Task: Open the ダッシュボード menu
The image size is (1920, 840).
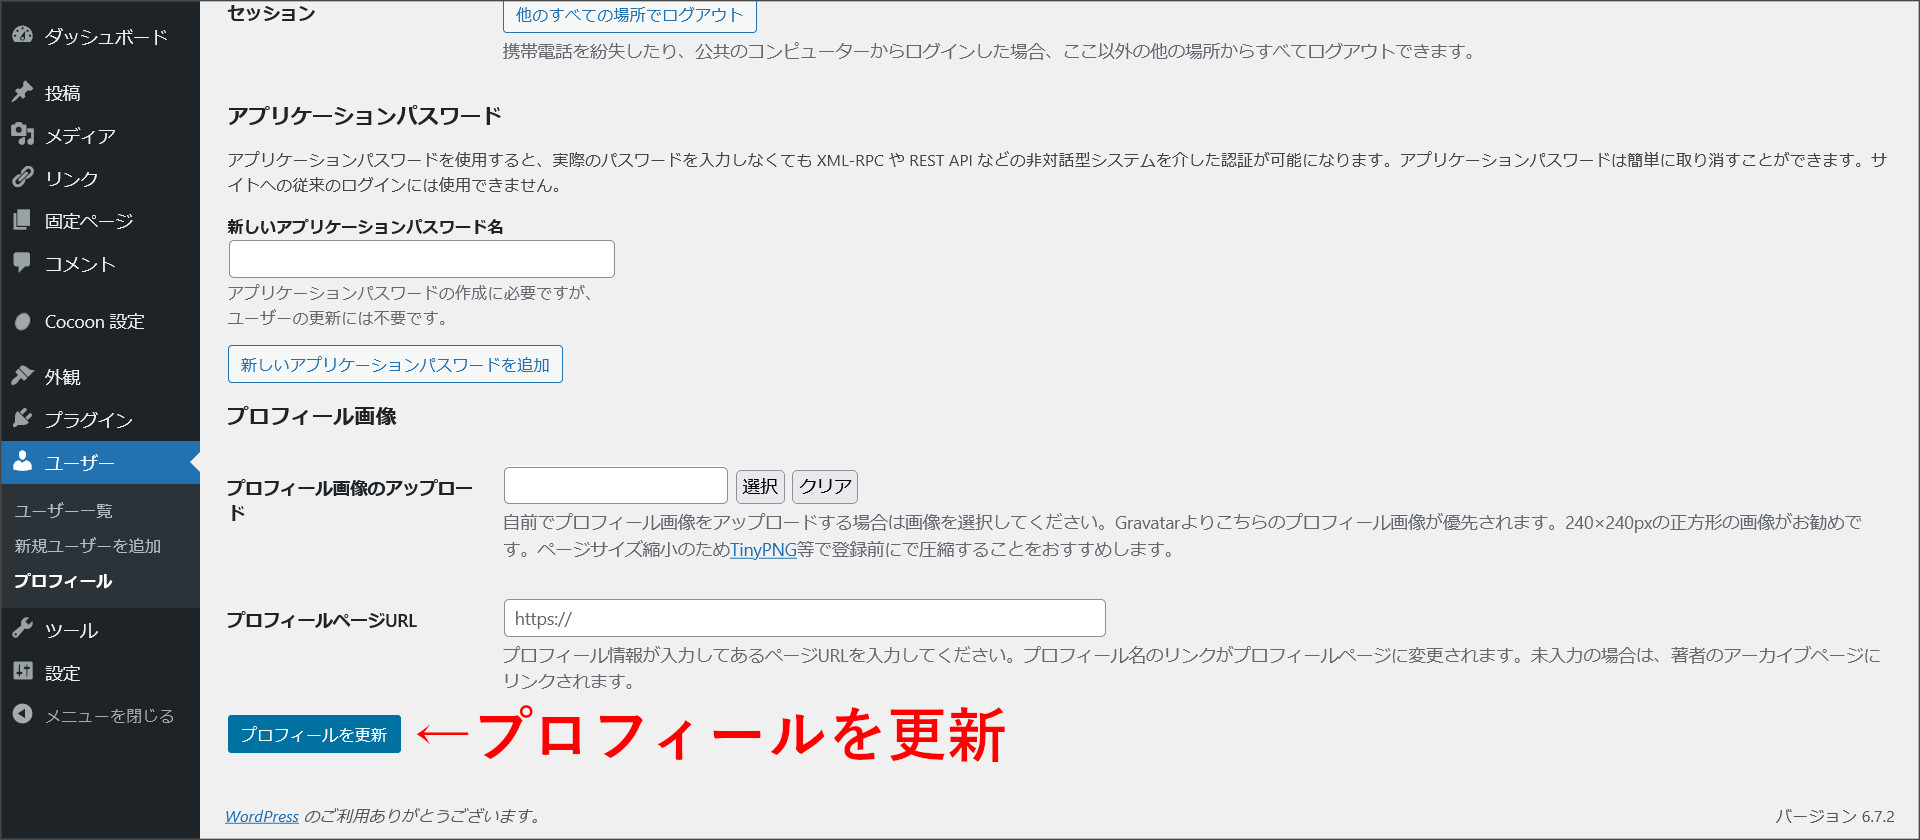Action: (100, 36)
